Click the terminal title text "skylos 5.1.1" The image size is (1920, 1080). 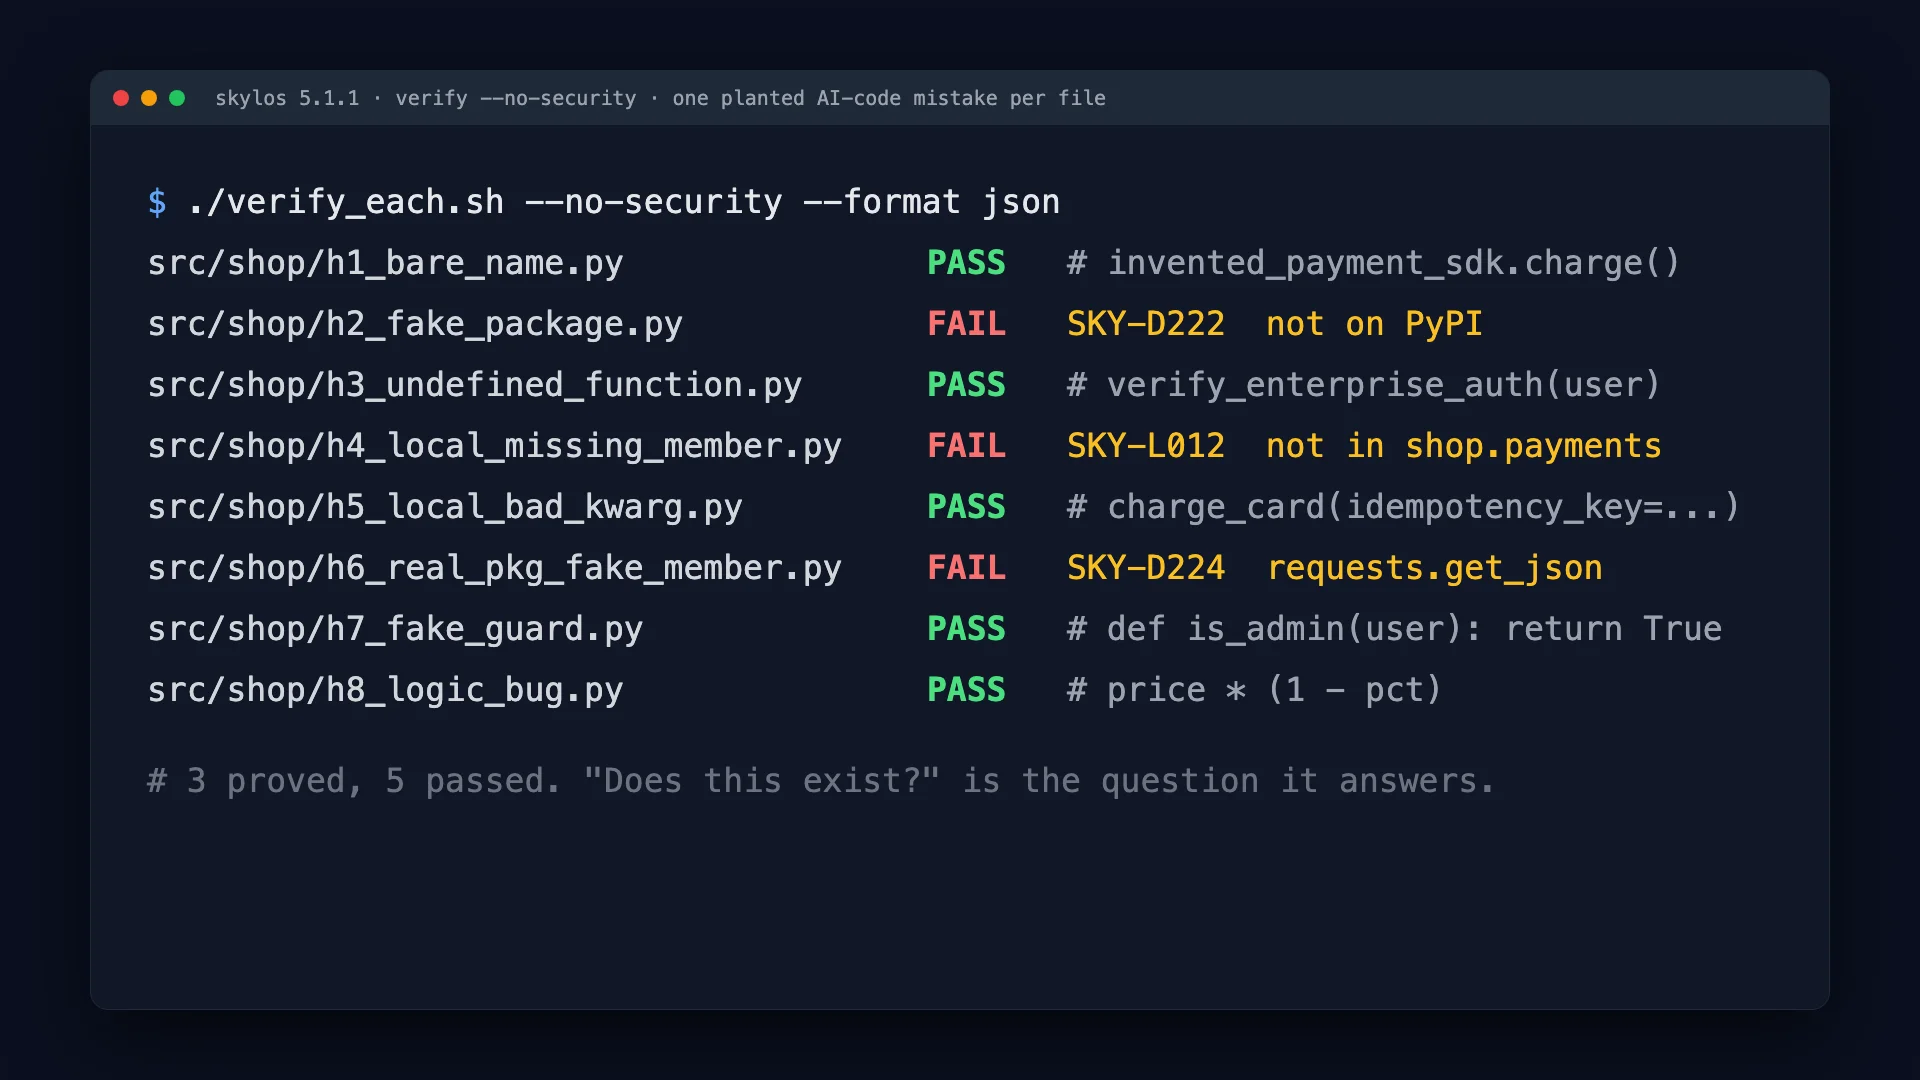287,98
